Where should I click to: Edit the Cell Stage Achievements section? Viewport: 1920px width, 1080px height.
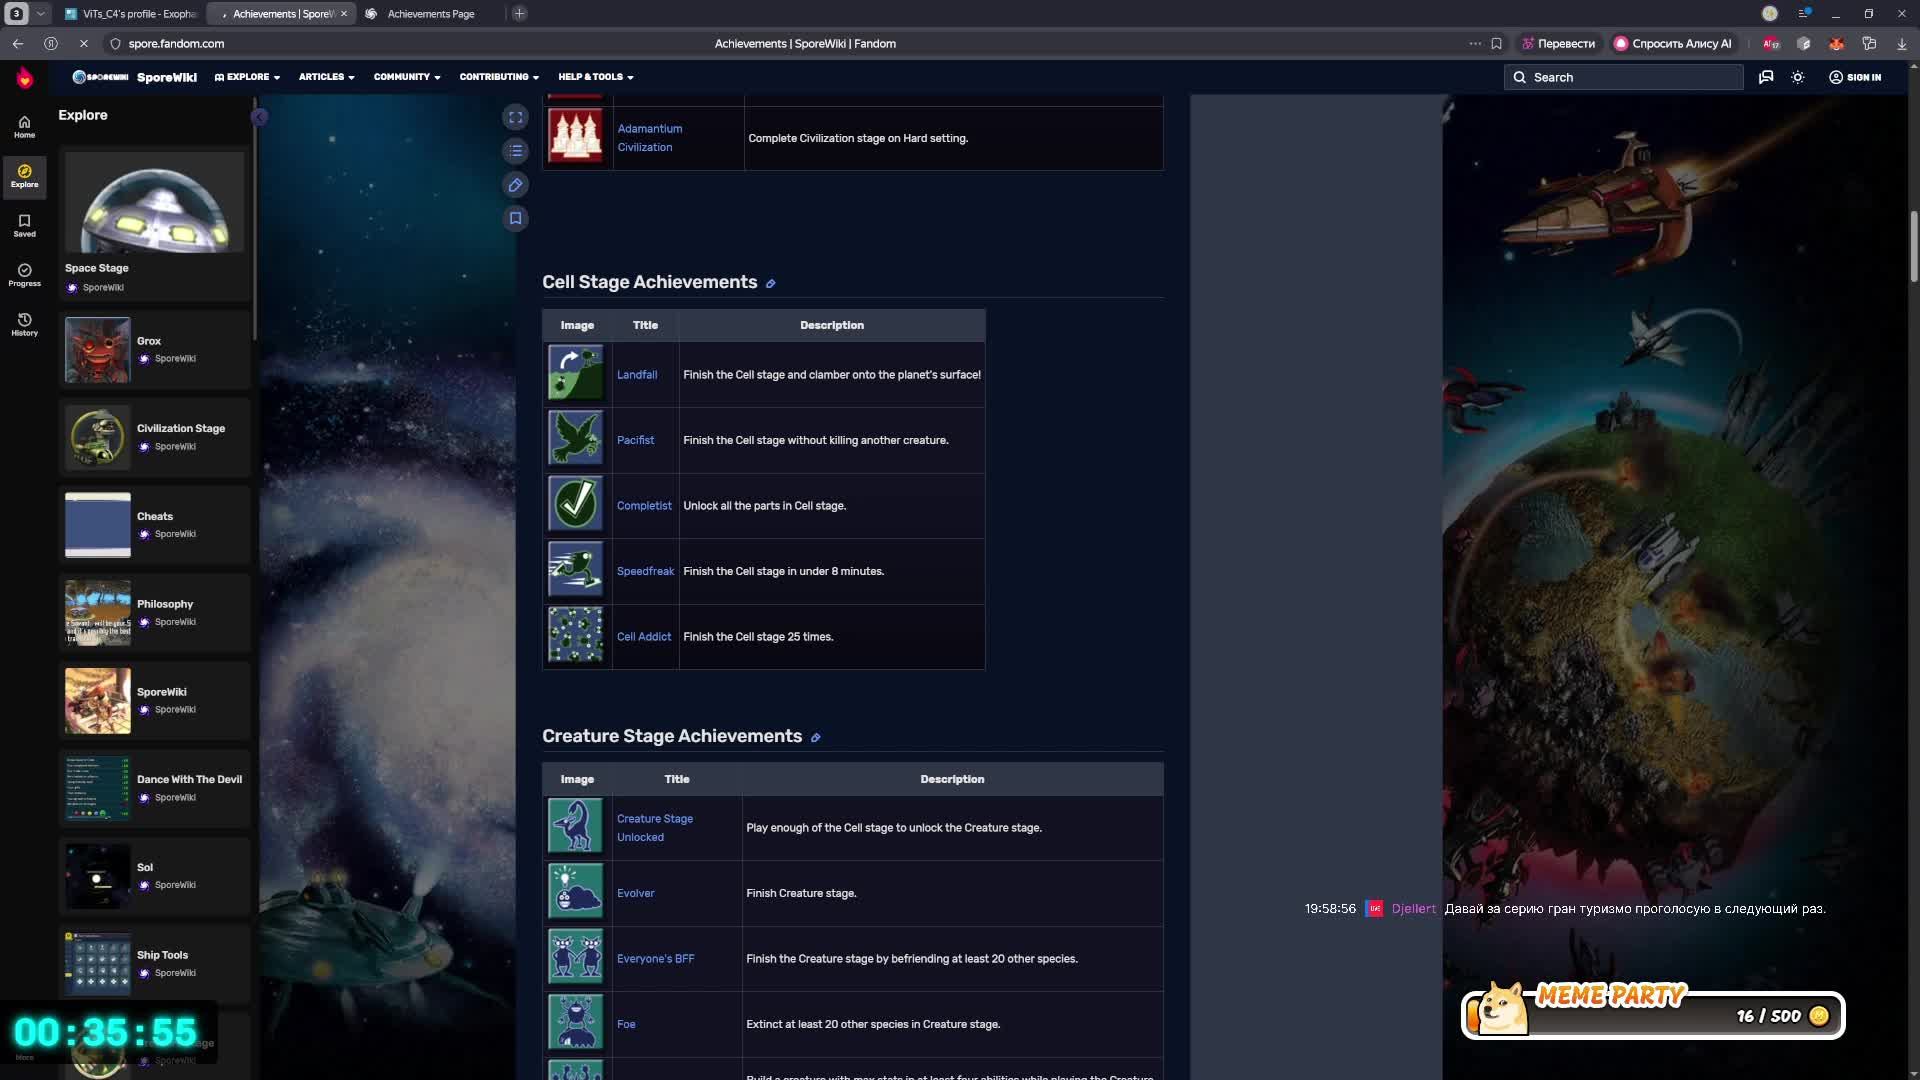(x=770, y=284)
